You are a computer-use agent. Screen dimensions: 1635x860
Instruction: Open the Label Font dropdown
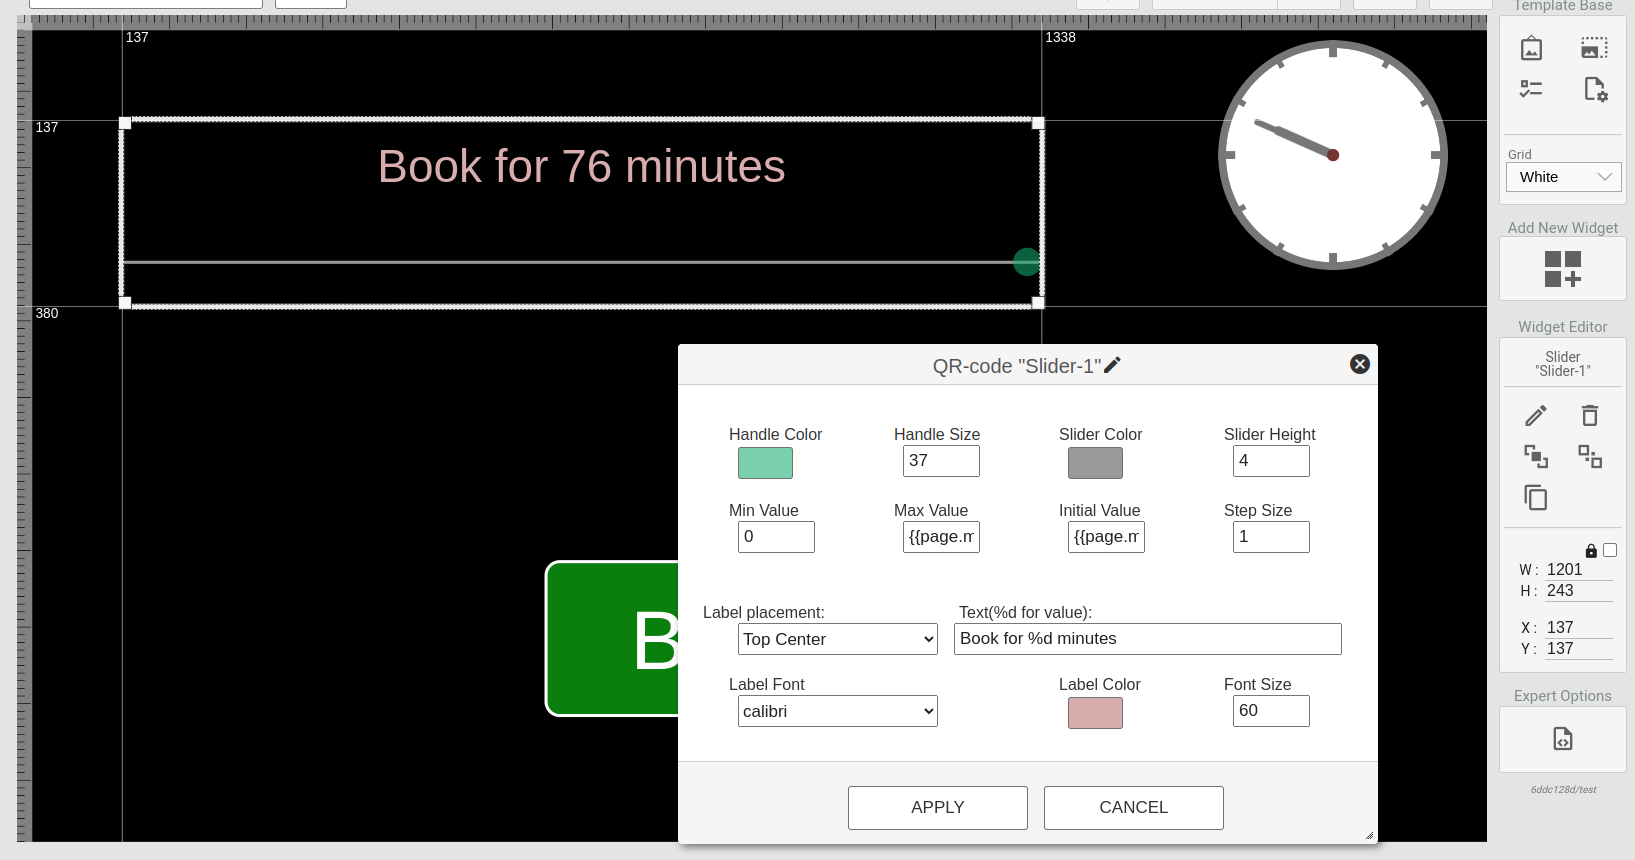(838, 711)
